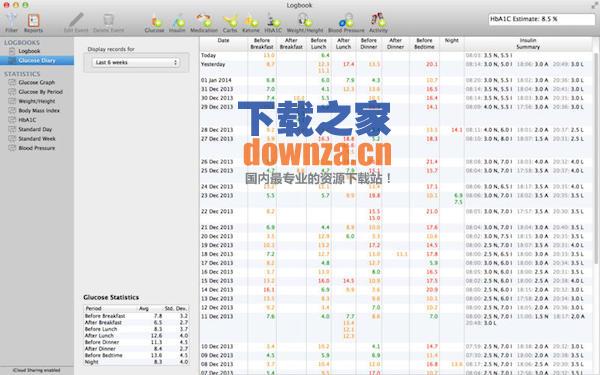Select the '31 Dec 2013' row
This screenshot has width=600, height=375.
pos(396,89)
